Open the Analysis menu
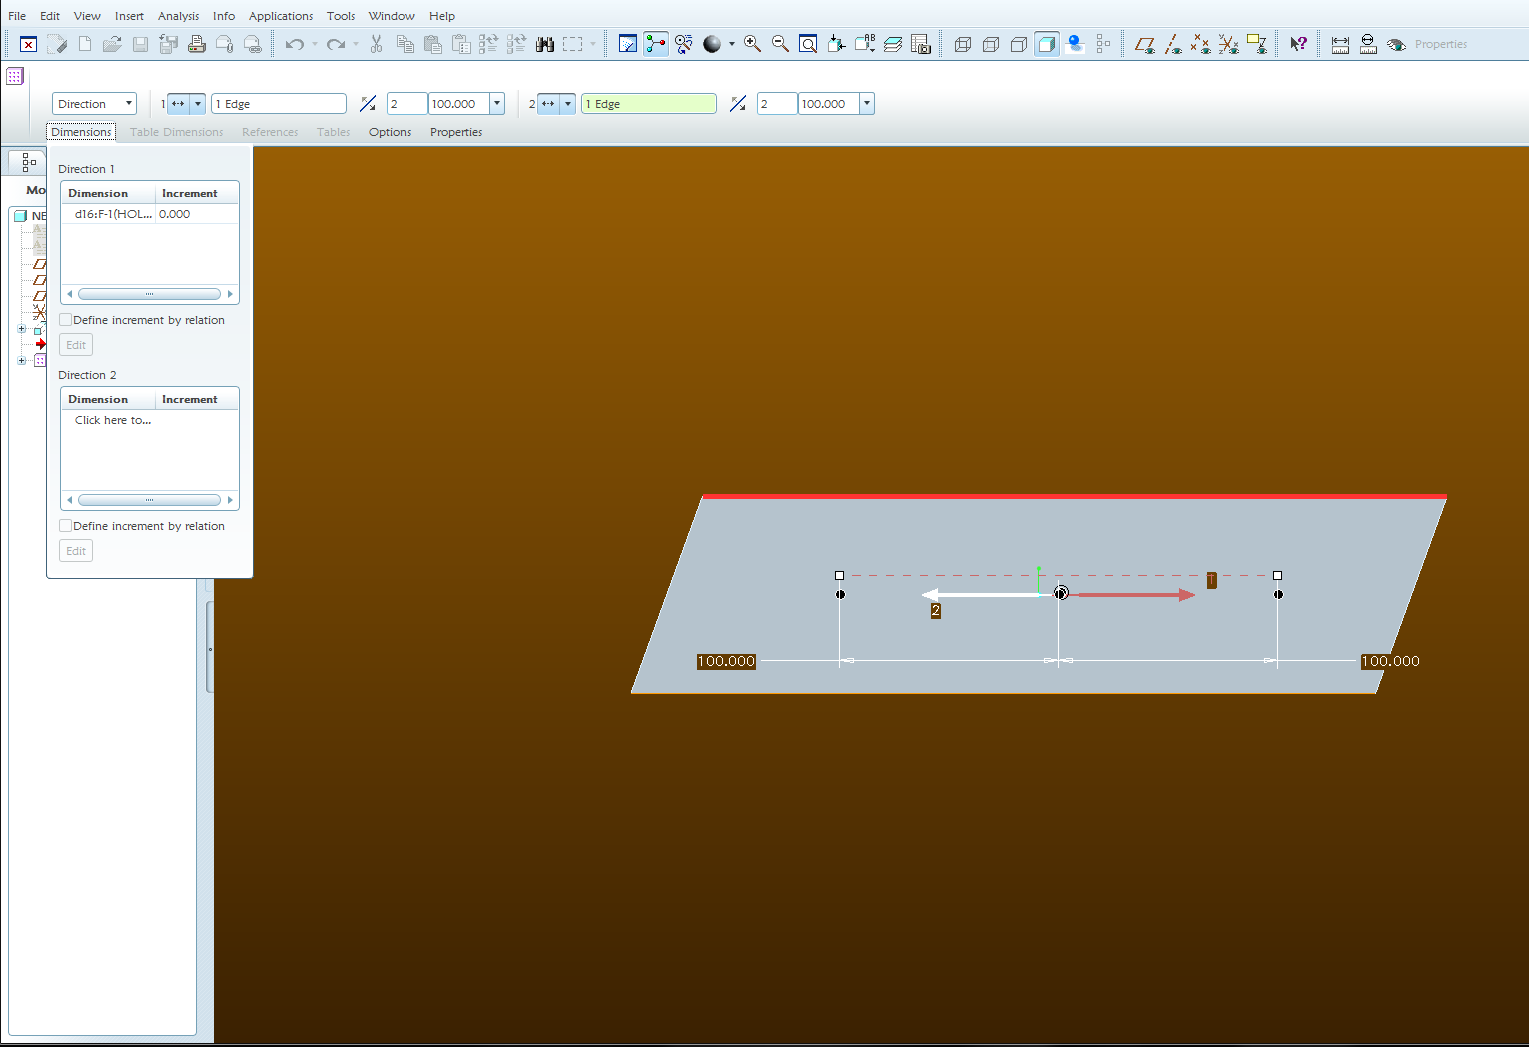The image size is (1529, 1047). tap(178, 16)
